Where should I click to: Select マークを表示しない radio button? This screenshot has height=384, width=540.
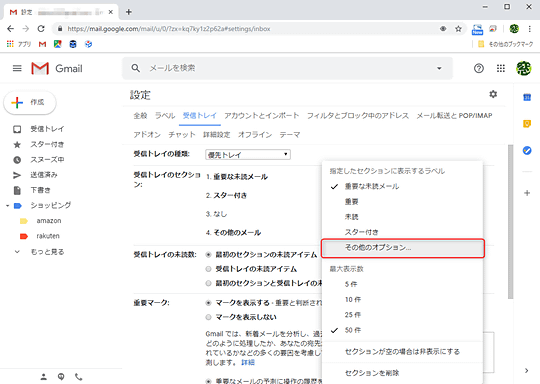pos(208,317)
